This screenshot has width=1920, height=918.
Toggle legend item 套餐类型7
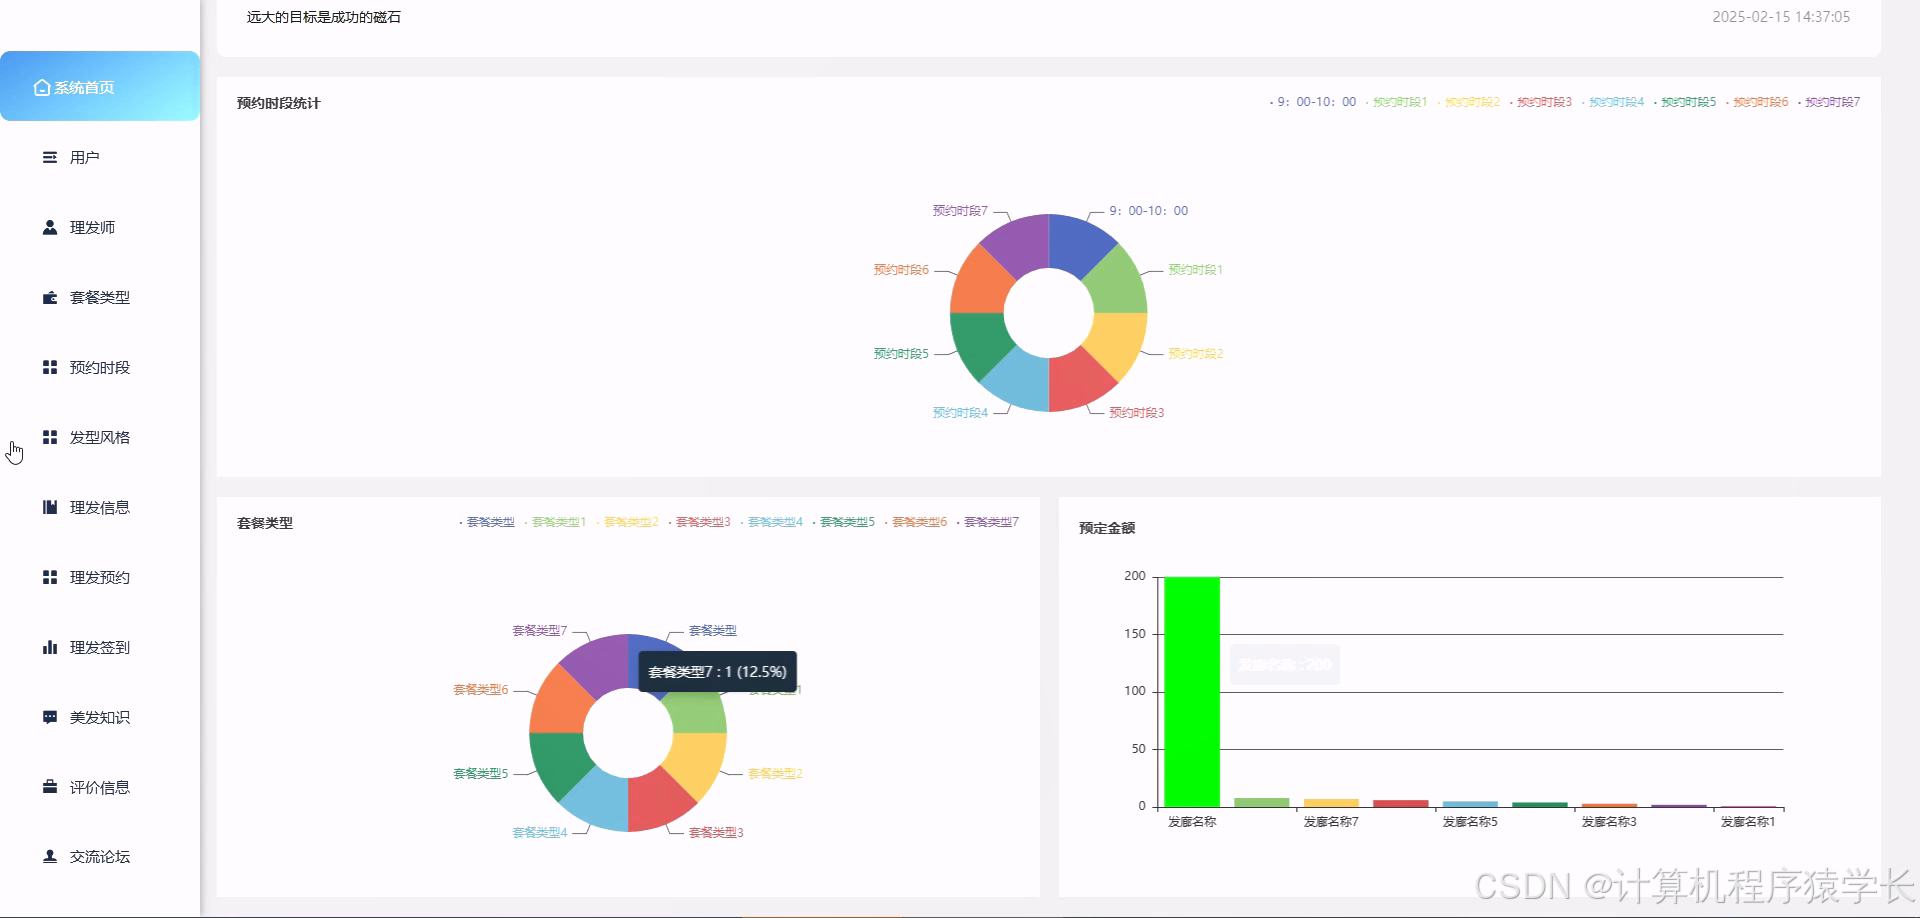tap(988, 522)
